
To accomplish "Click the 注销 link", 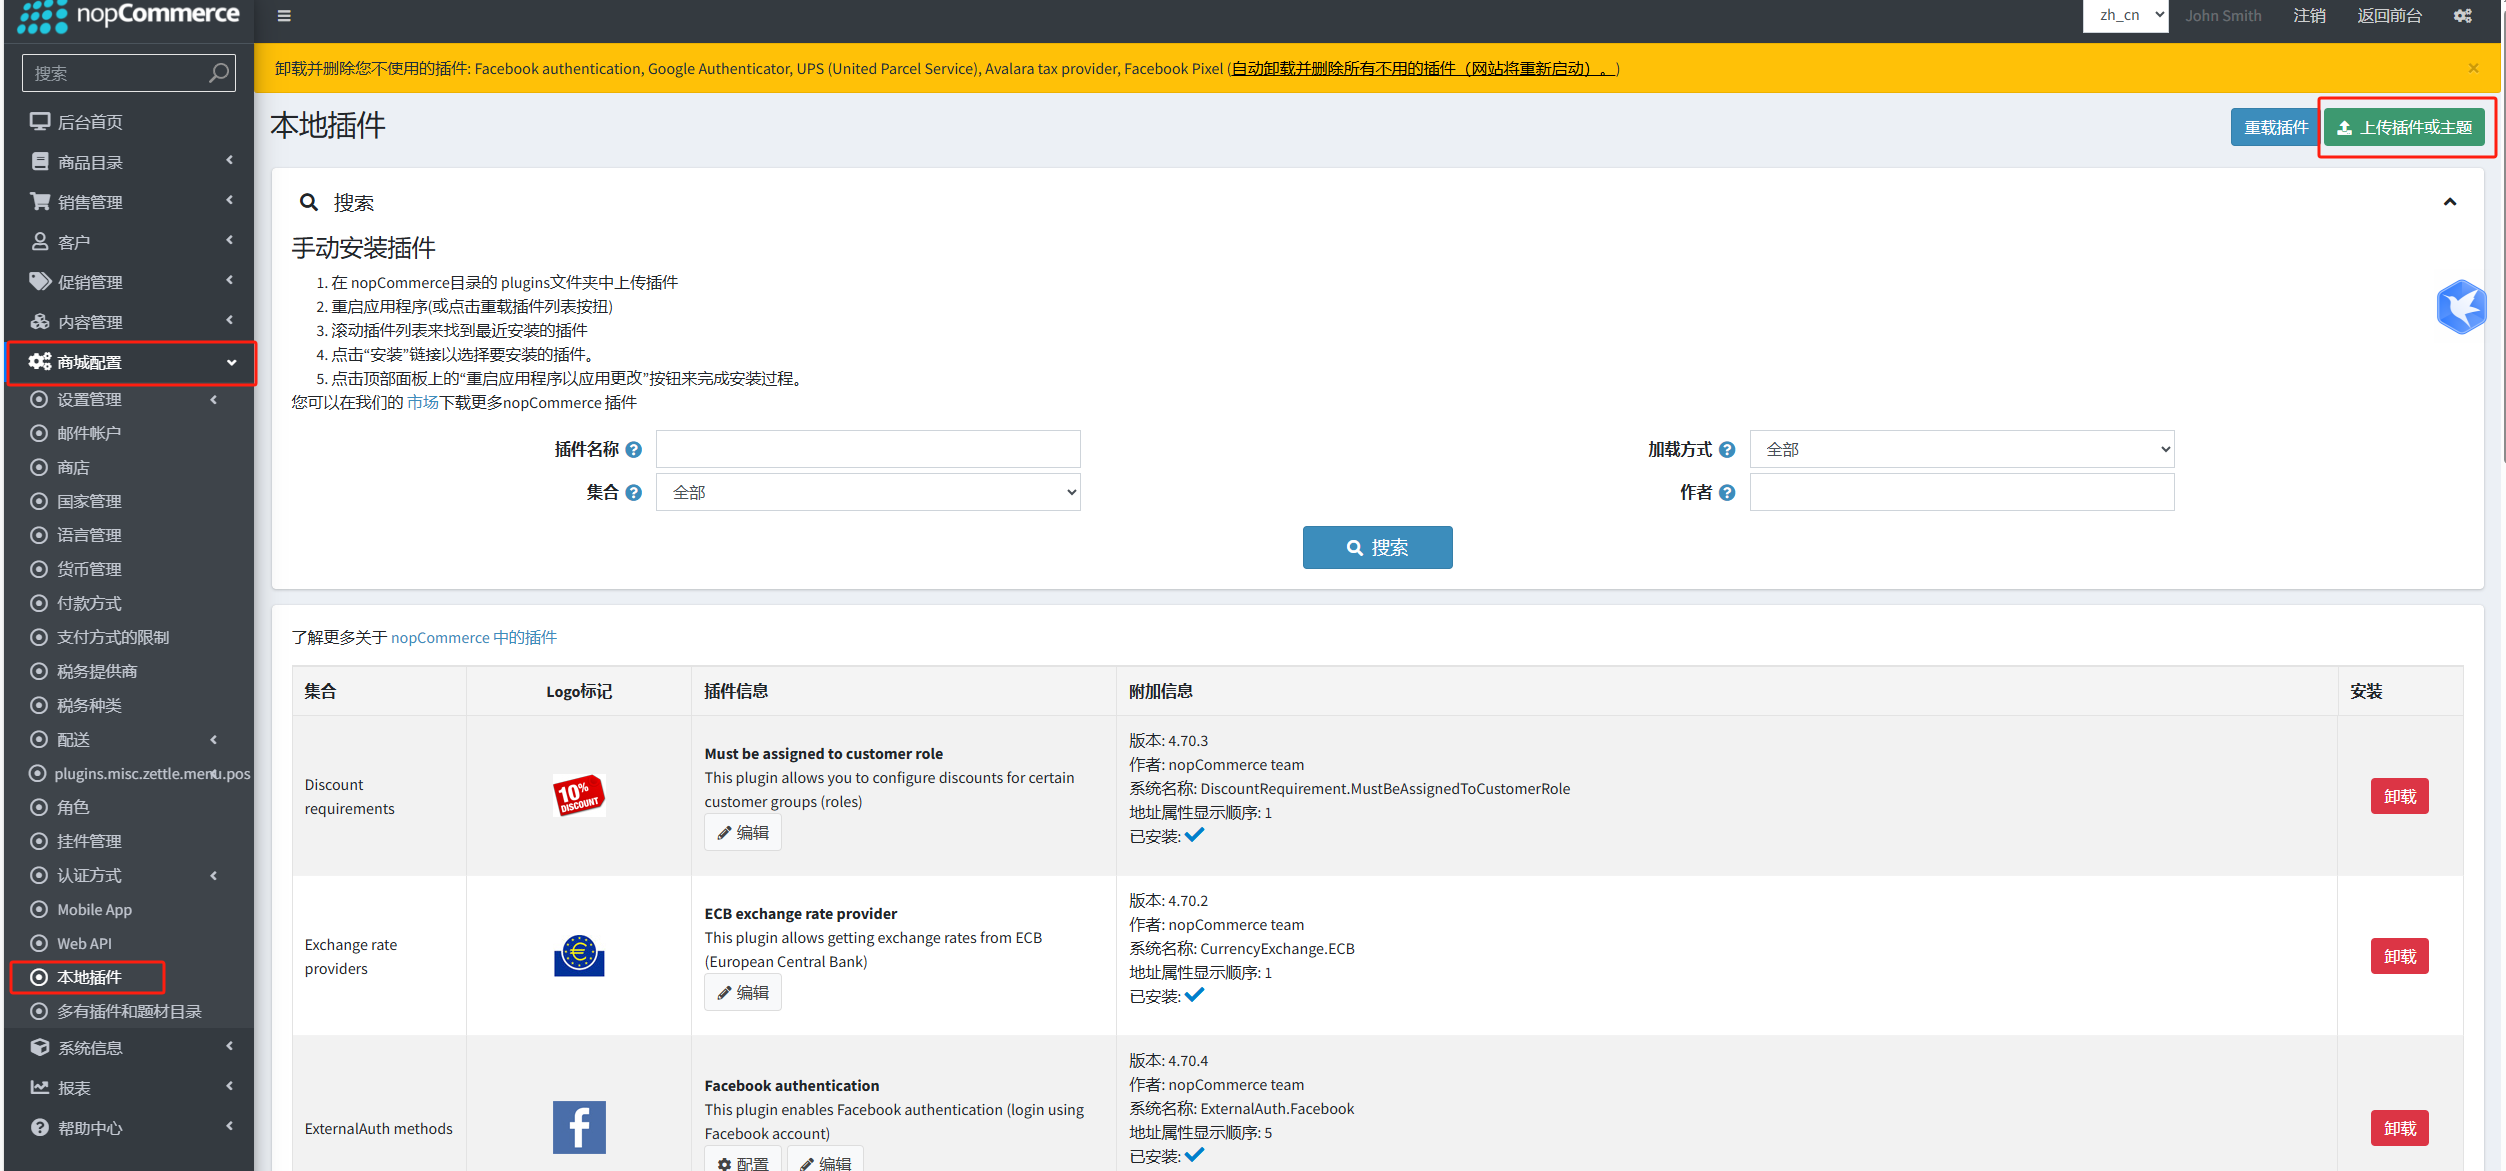I will pyautogui.click(x=2309, y=15).
